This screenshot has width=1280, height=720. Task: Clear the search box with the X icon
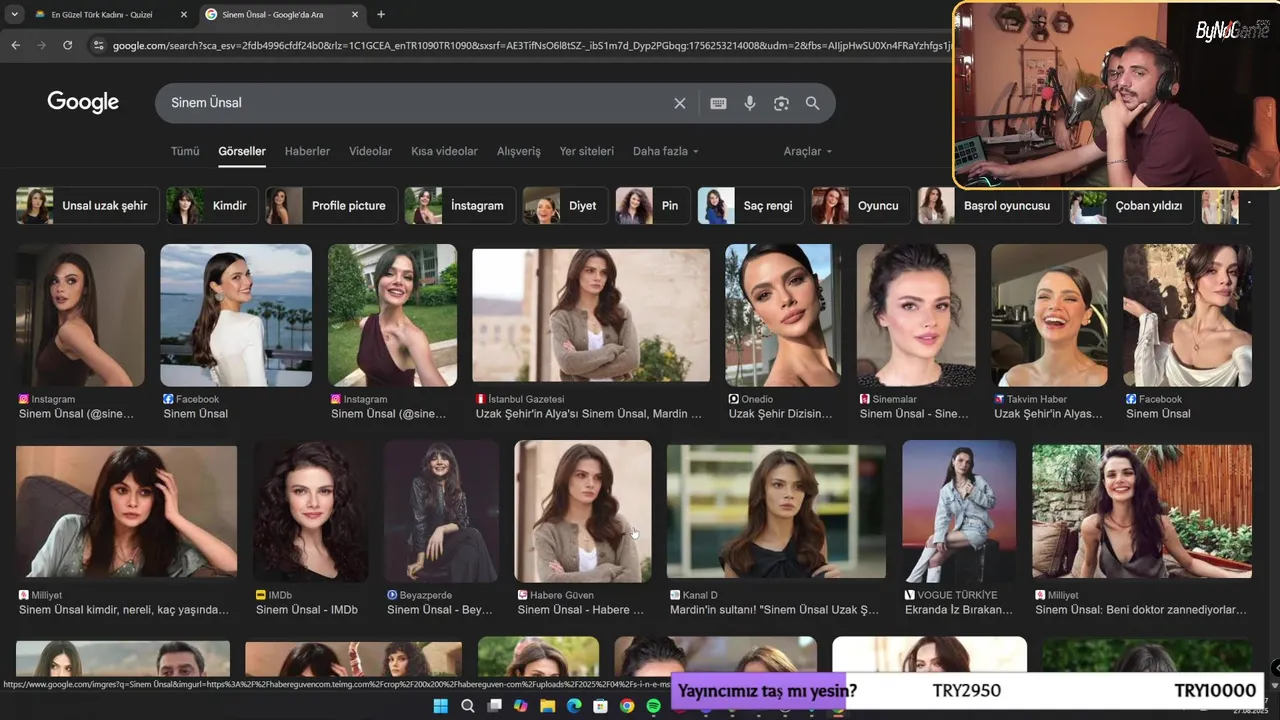tap(680, 103)
